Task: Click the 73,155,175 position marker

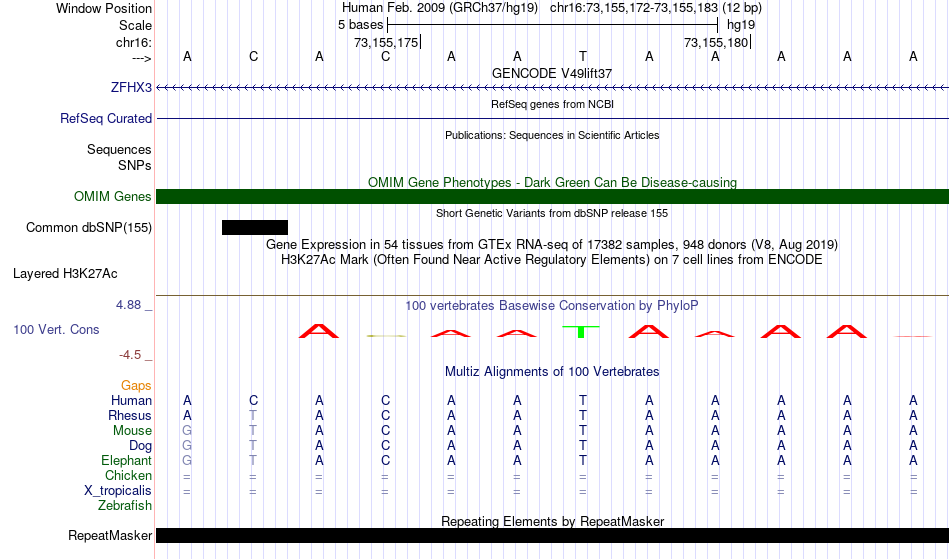Action: coord(387,42)
